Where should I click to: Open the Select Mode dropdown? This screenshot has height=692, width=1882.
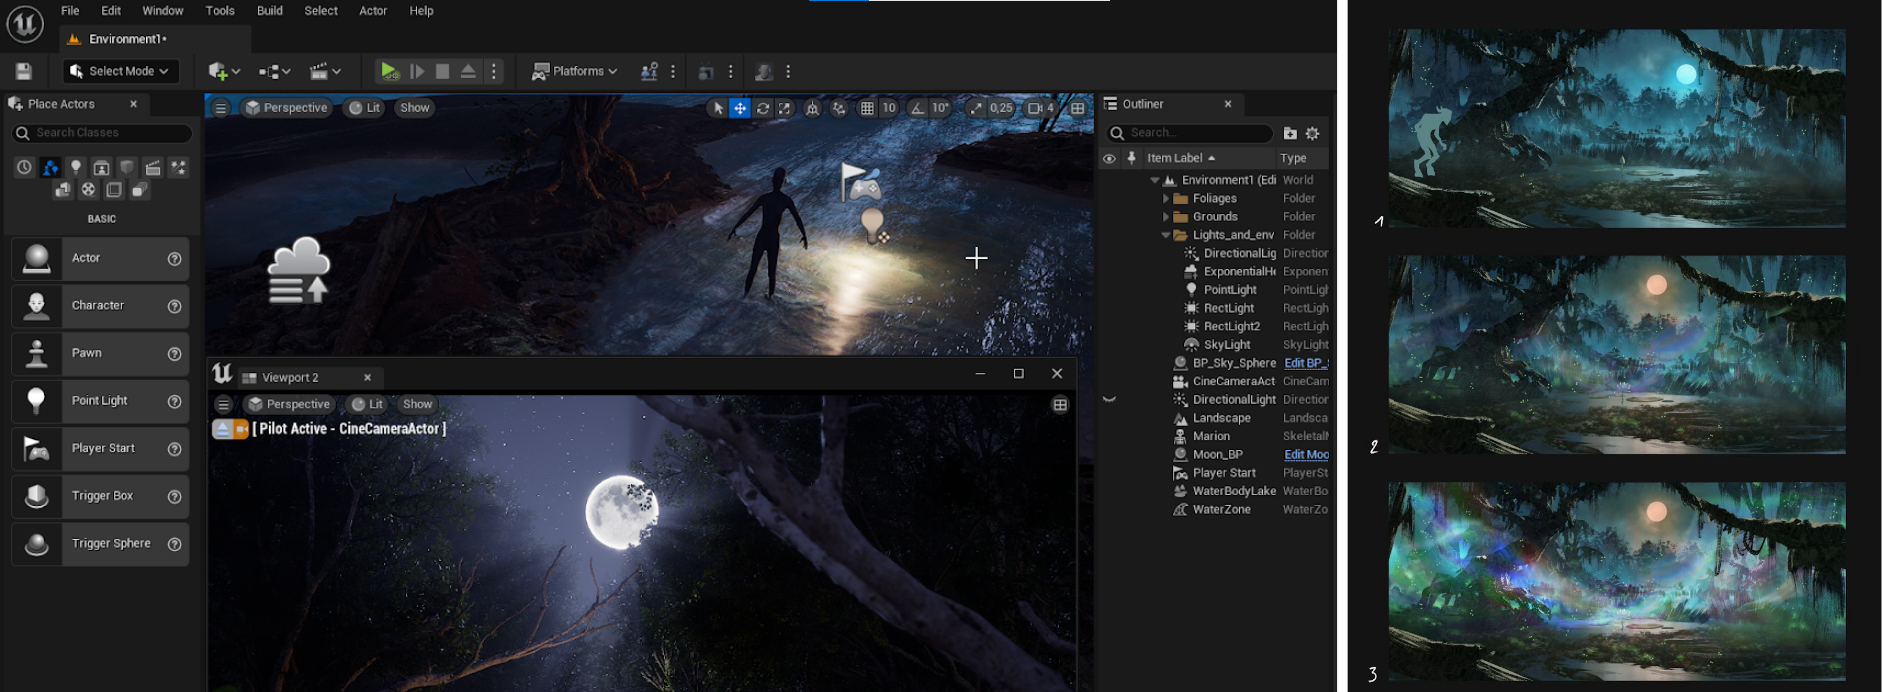pos(122,71)
